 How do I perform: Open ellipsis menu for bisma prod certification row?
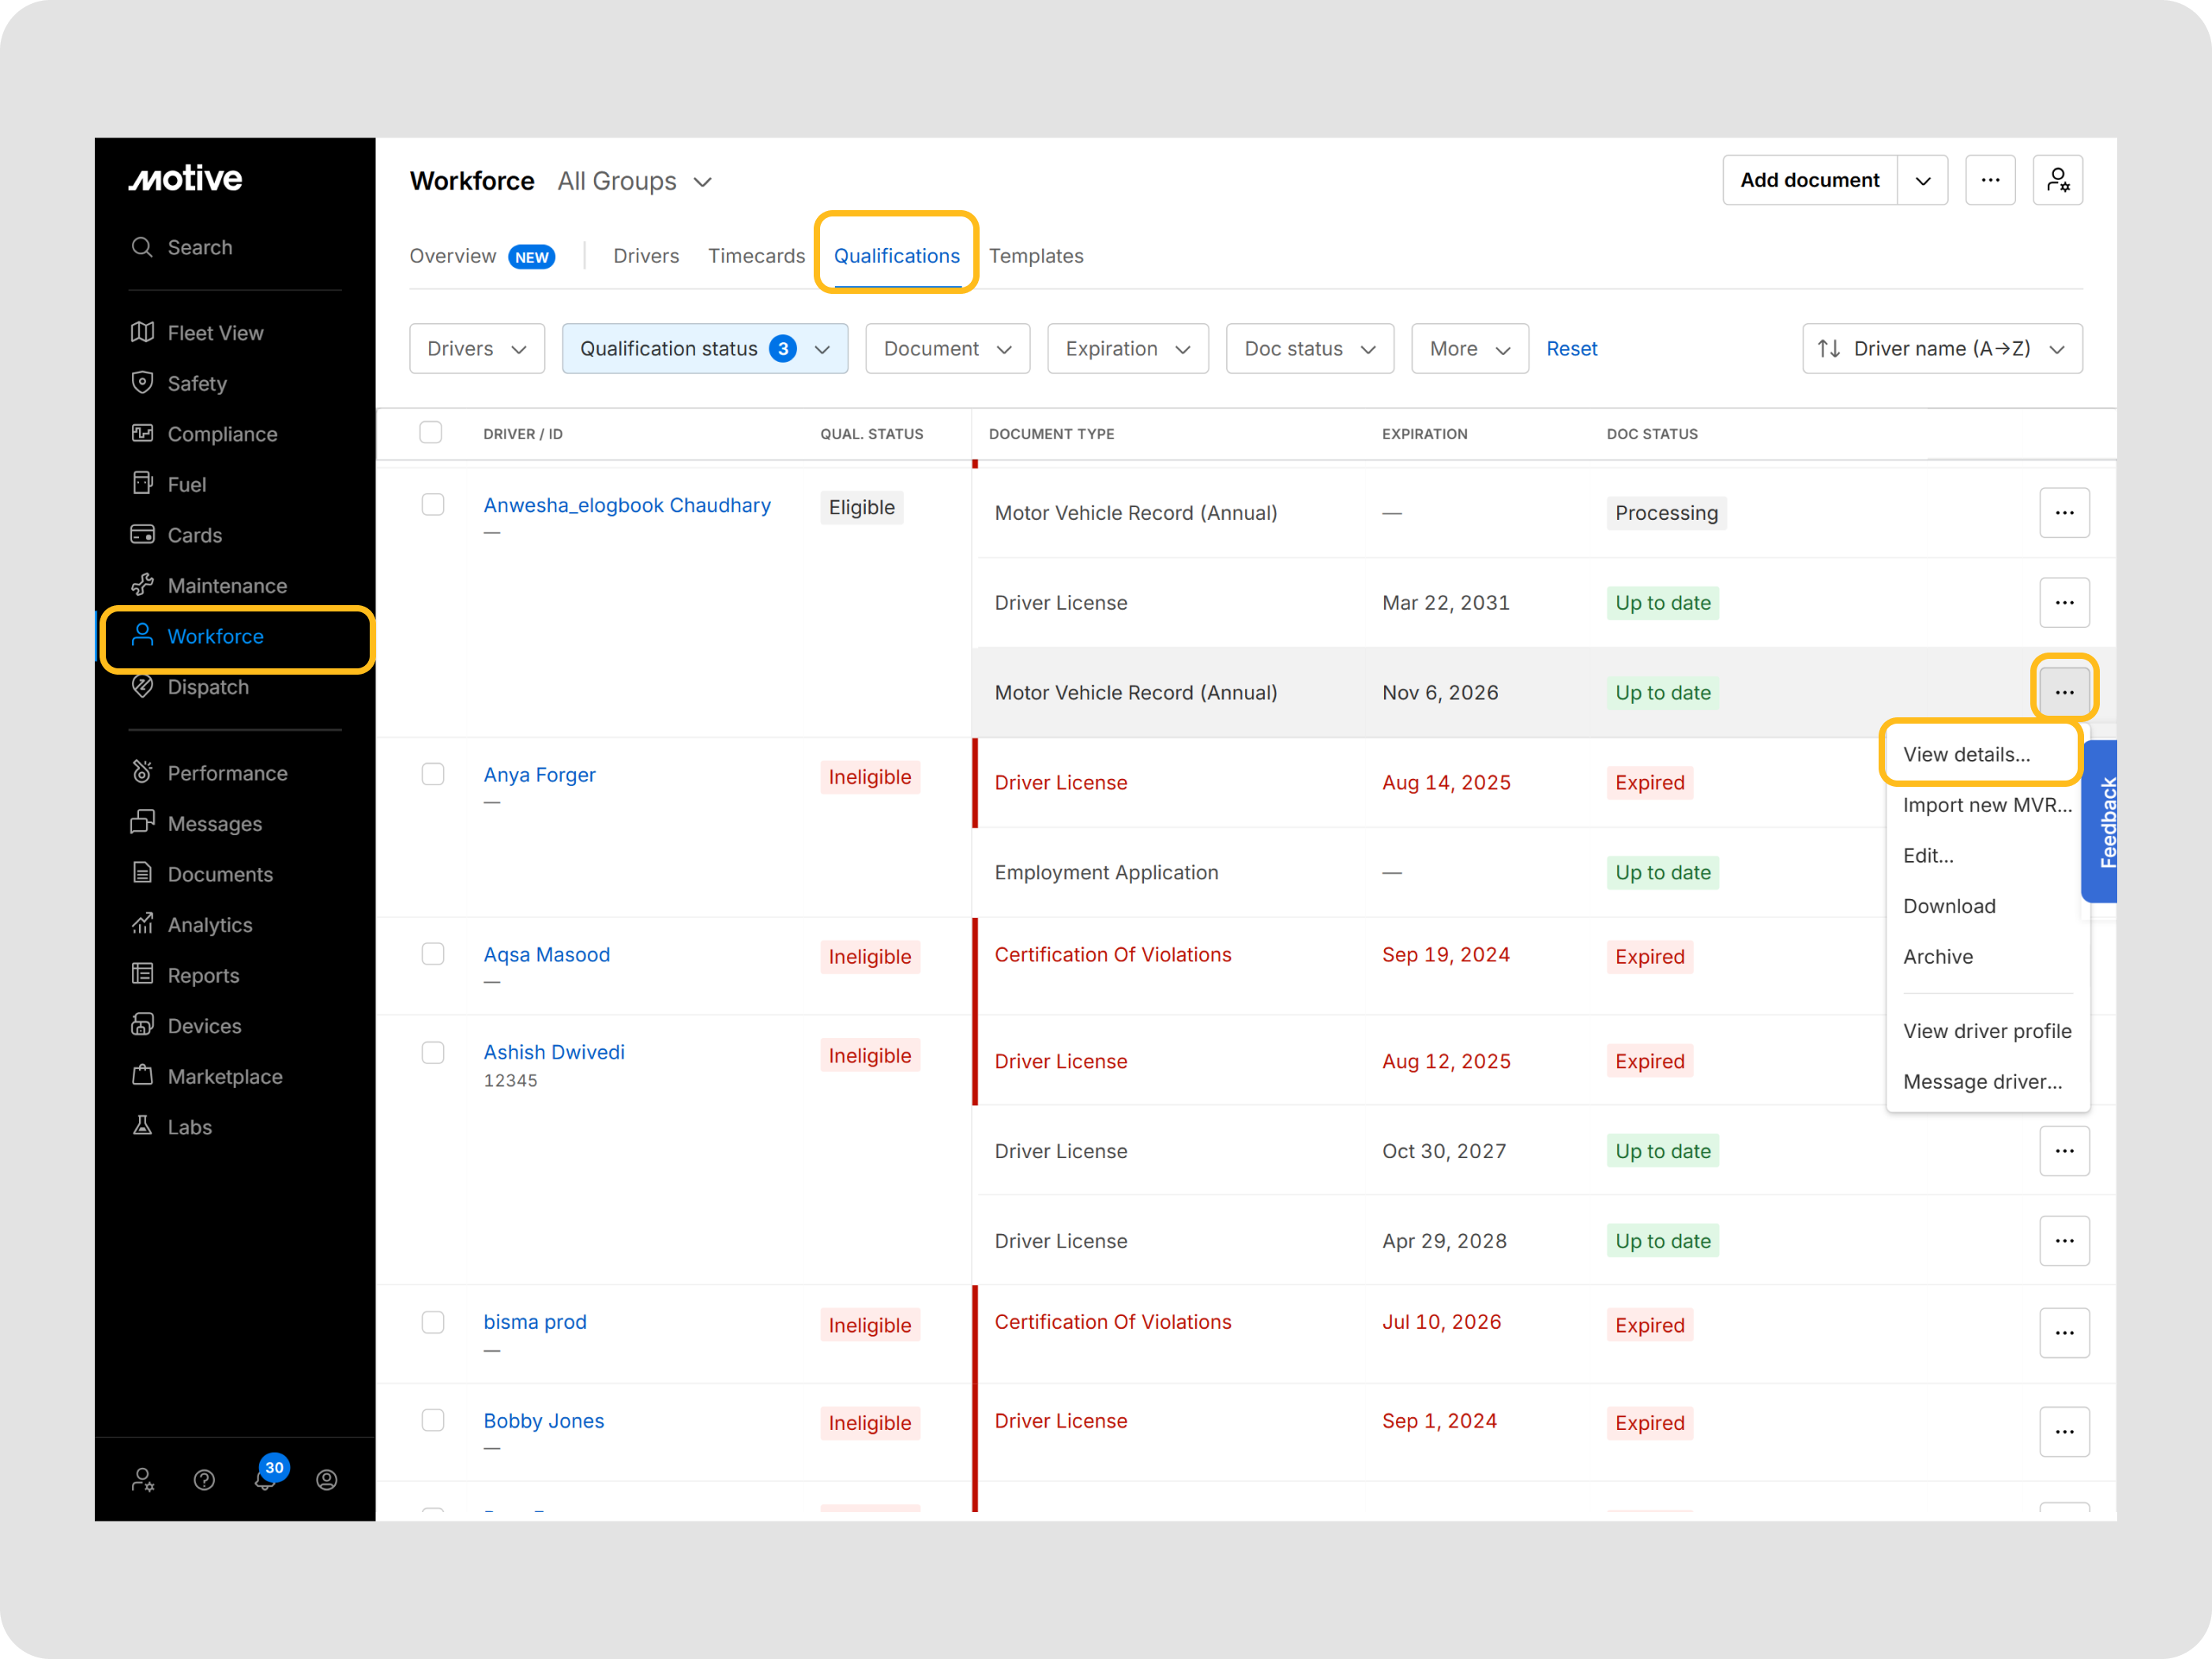[2064, 1333]
